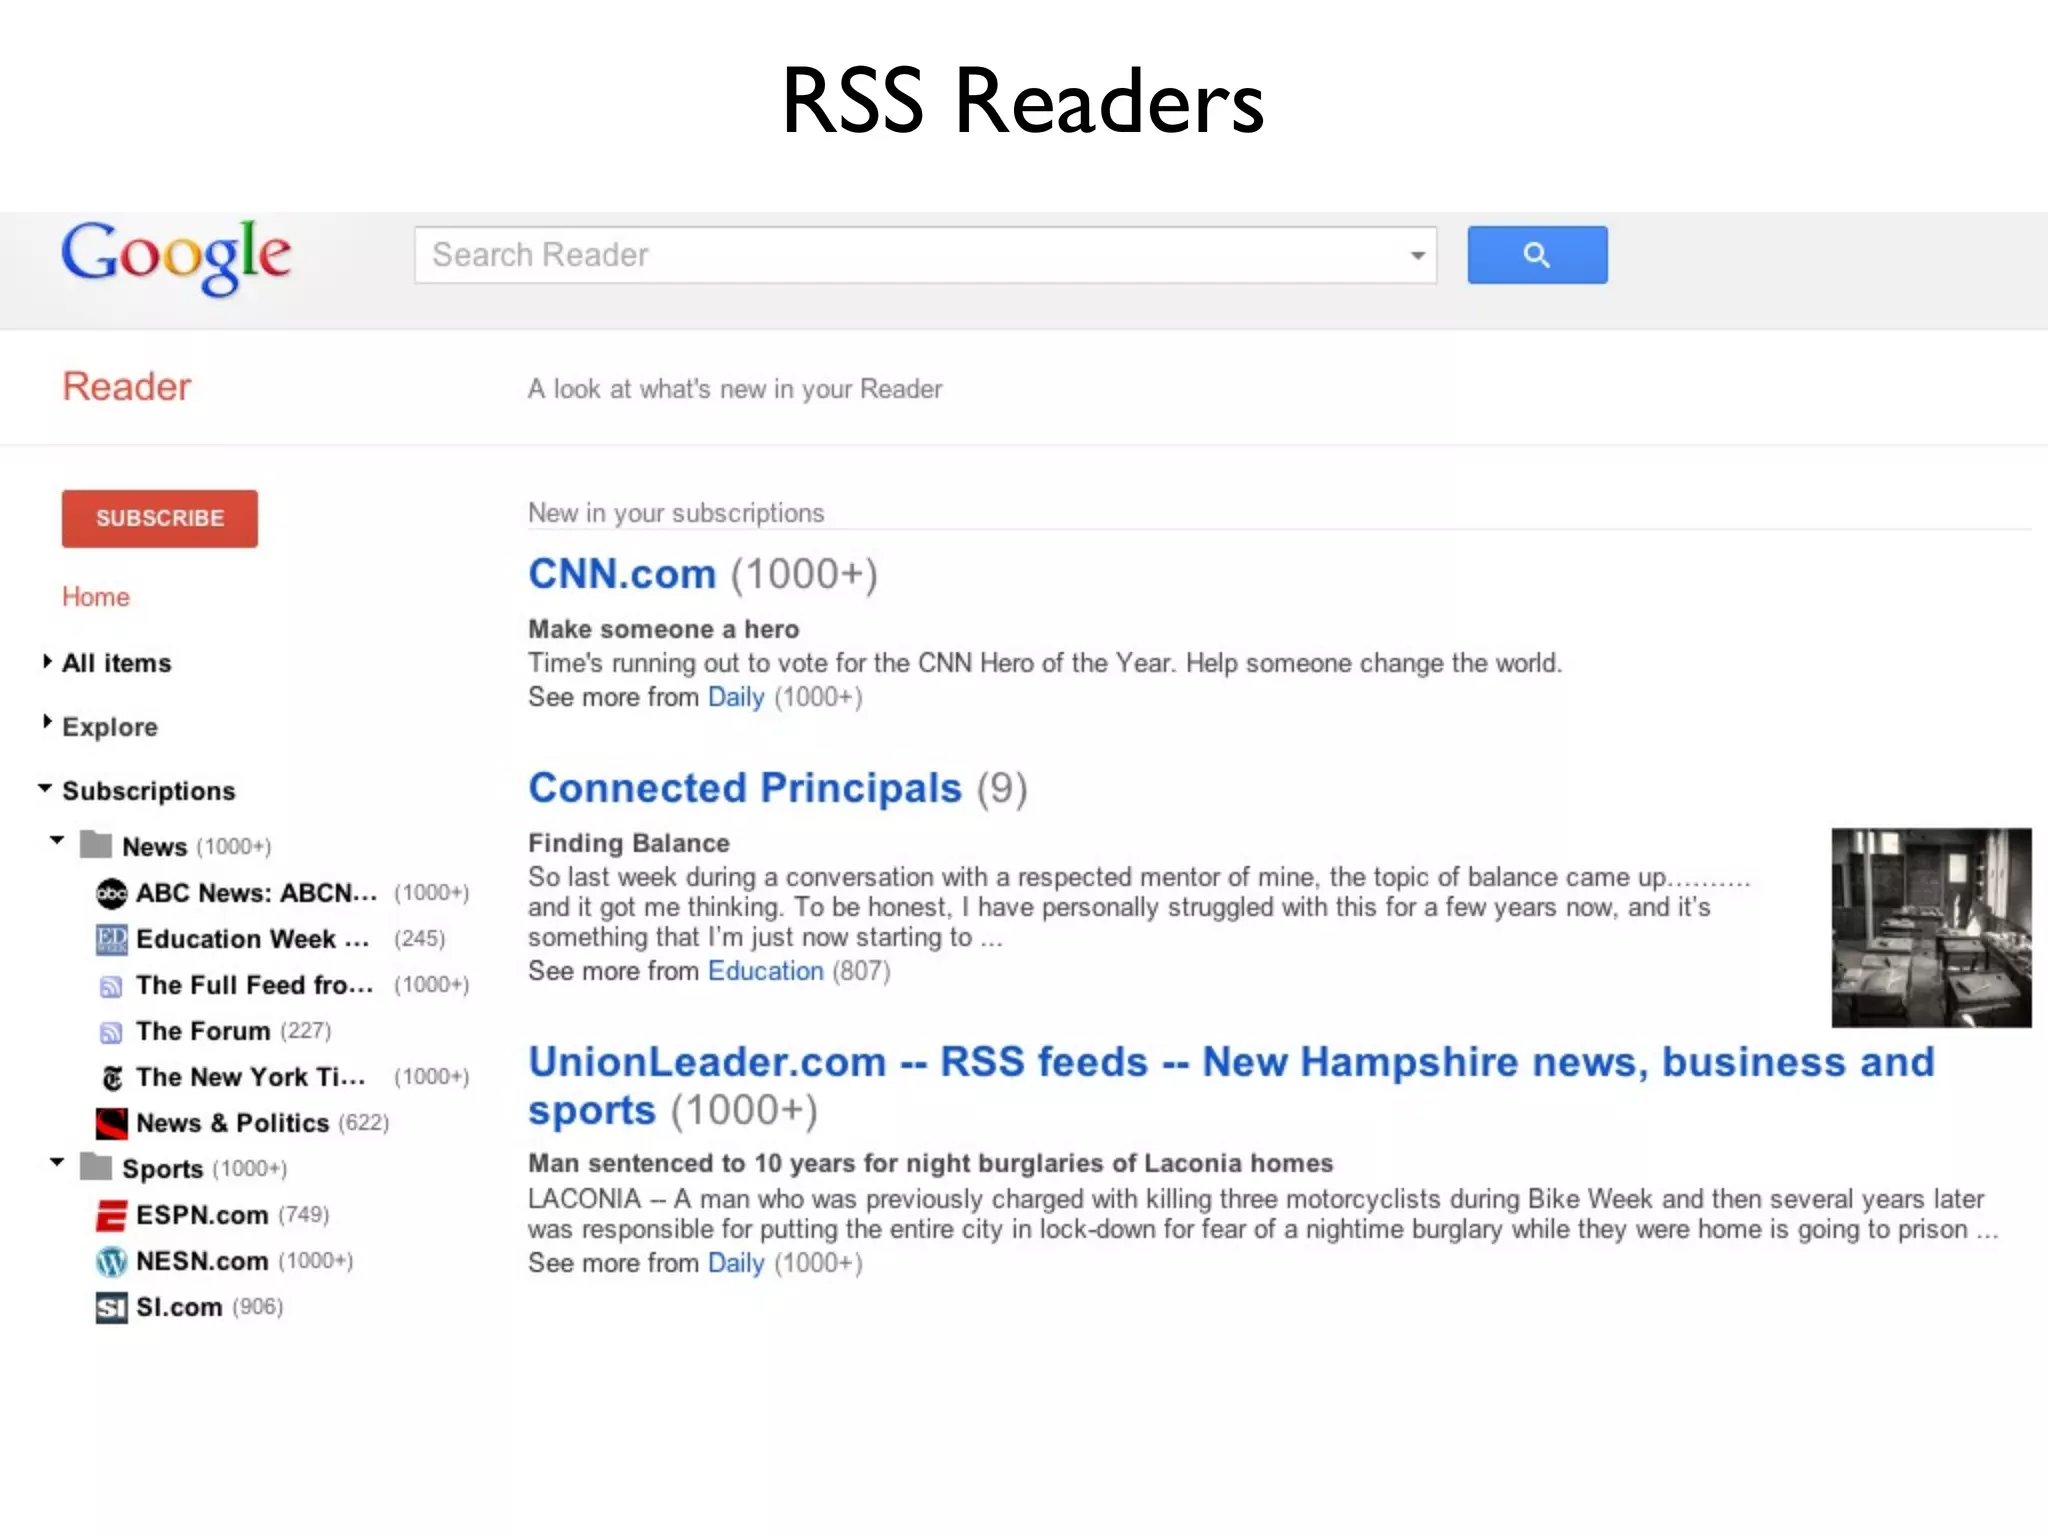Open the SI.com subscription
2048x1536 pixels.
179,1307
